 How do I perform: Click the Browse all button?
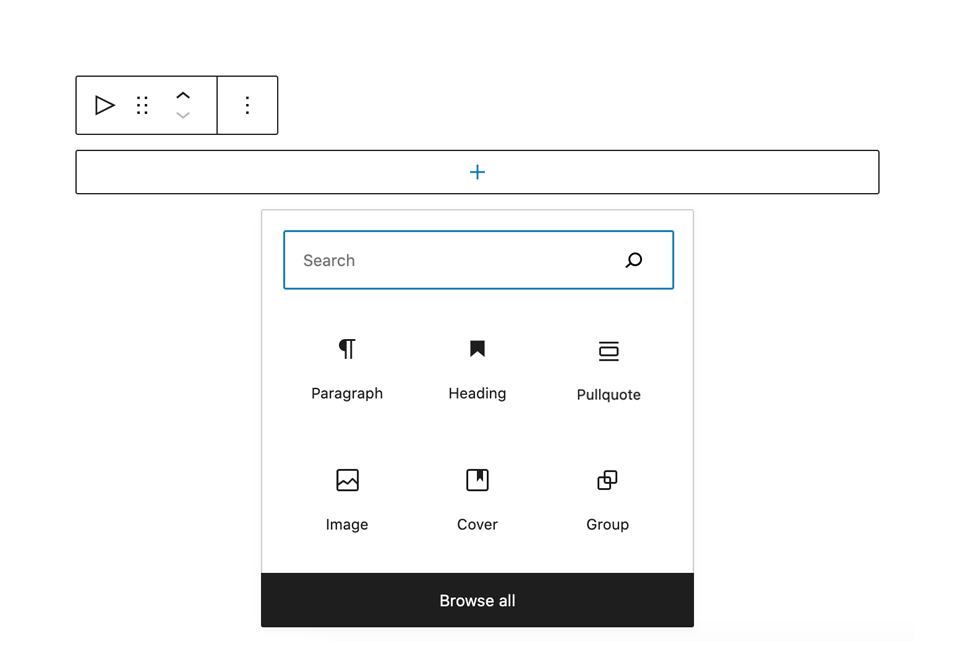pyautogui.click(x=478, y=601)
